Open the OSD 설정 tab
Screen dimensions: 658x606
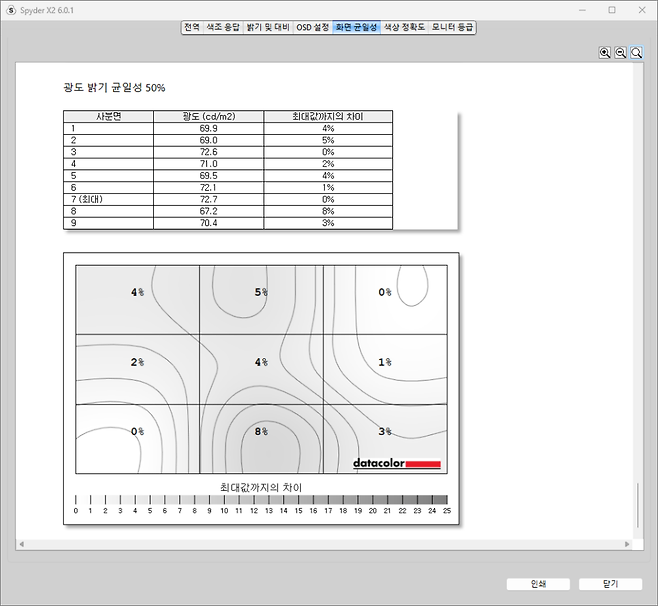[x=313, y=27]
